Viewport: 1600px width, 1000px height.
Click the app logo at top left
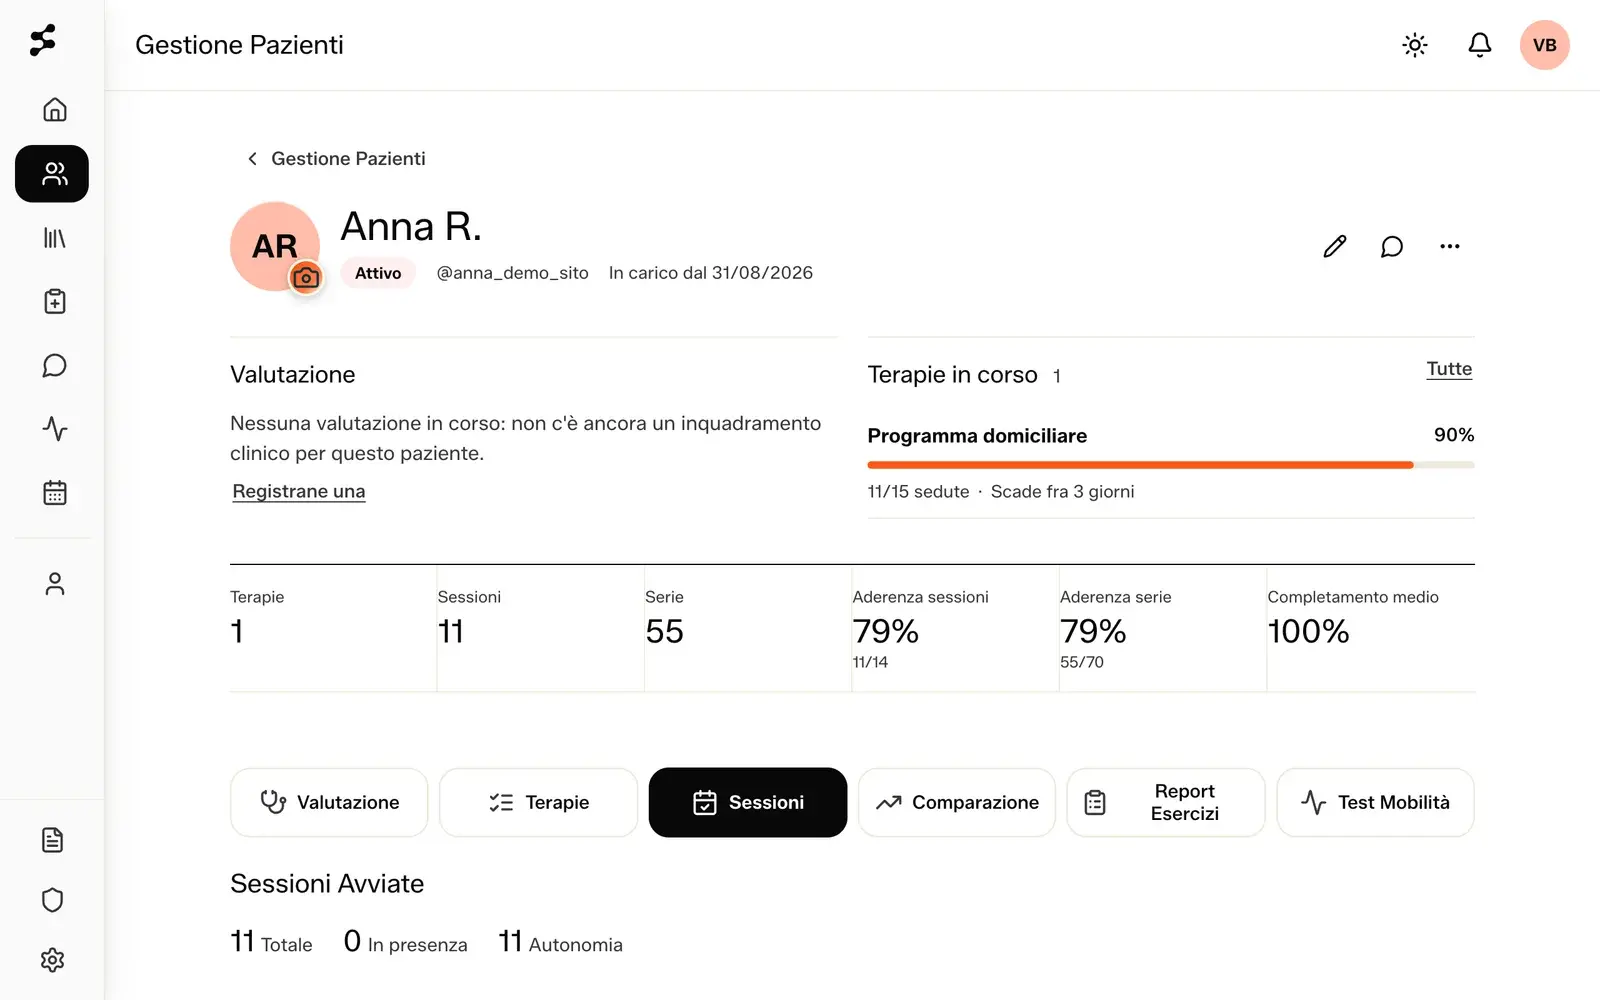click(43, 41)
